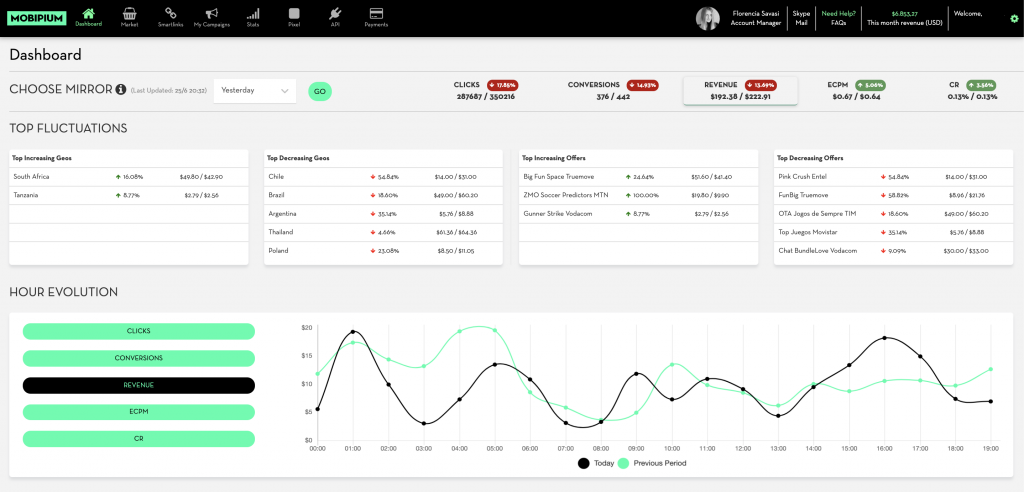Viewport: 1024px width, 492px height.
Task: Click the GO button
Action: coord(319,91)
